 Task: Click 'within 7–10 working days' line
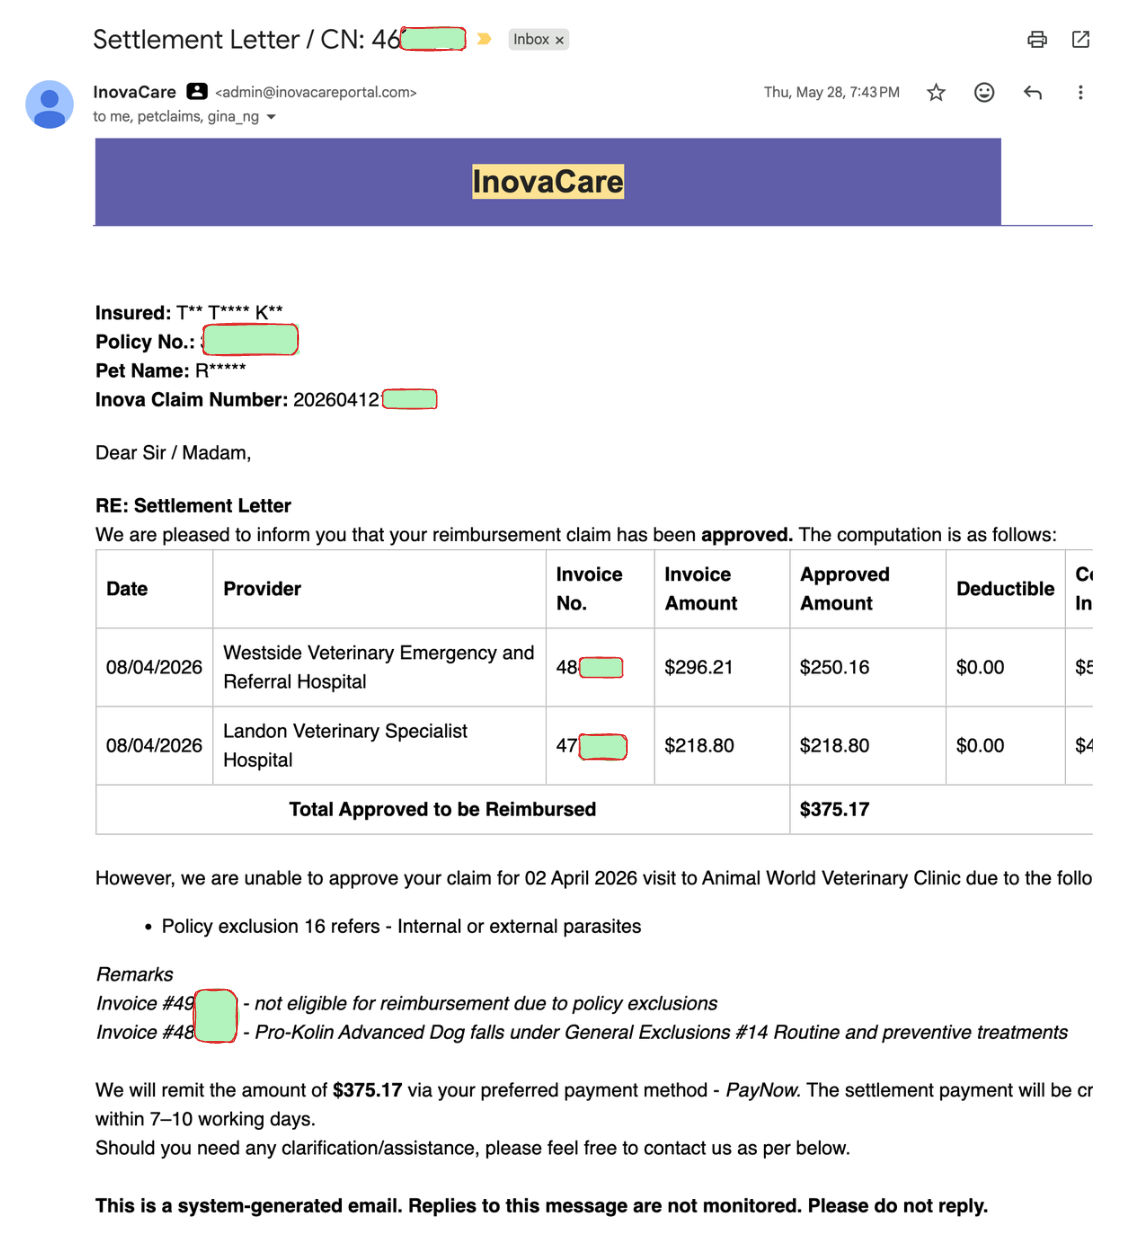pyautogui.click(x=205, y=1119)
